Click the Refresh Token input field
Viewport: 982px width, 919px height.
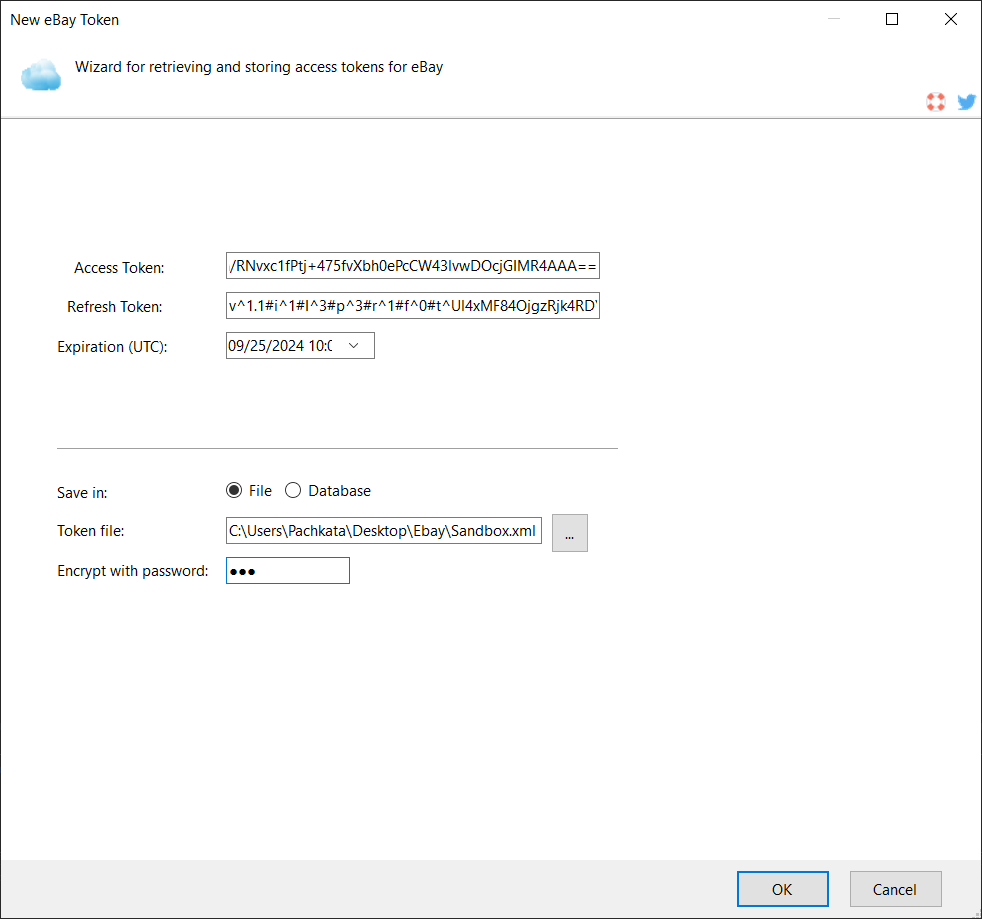coord(413,306)
